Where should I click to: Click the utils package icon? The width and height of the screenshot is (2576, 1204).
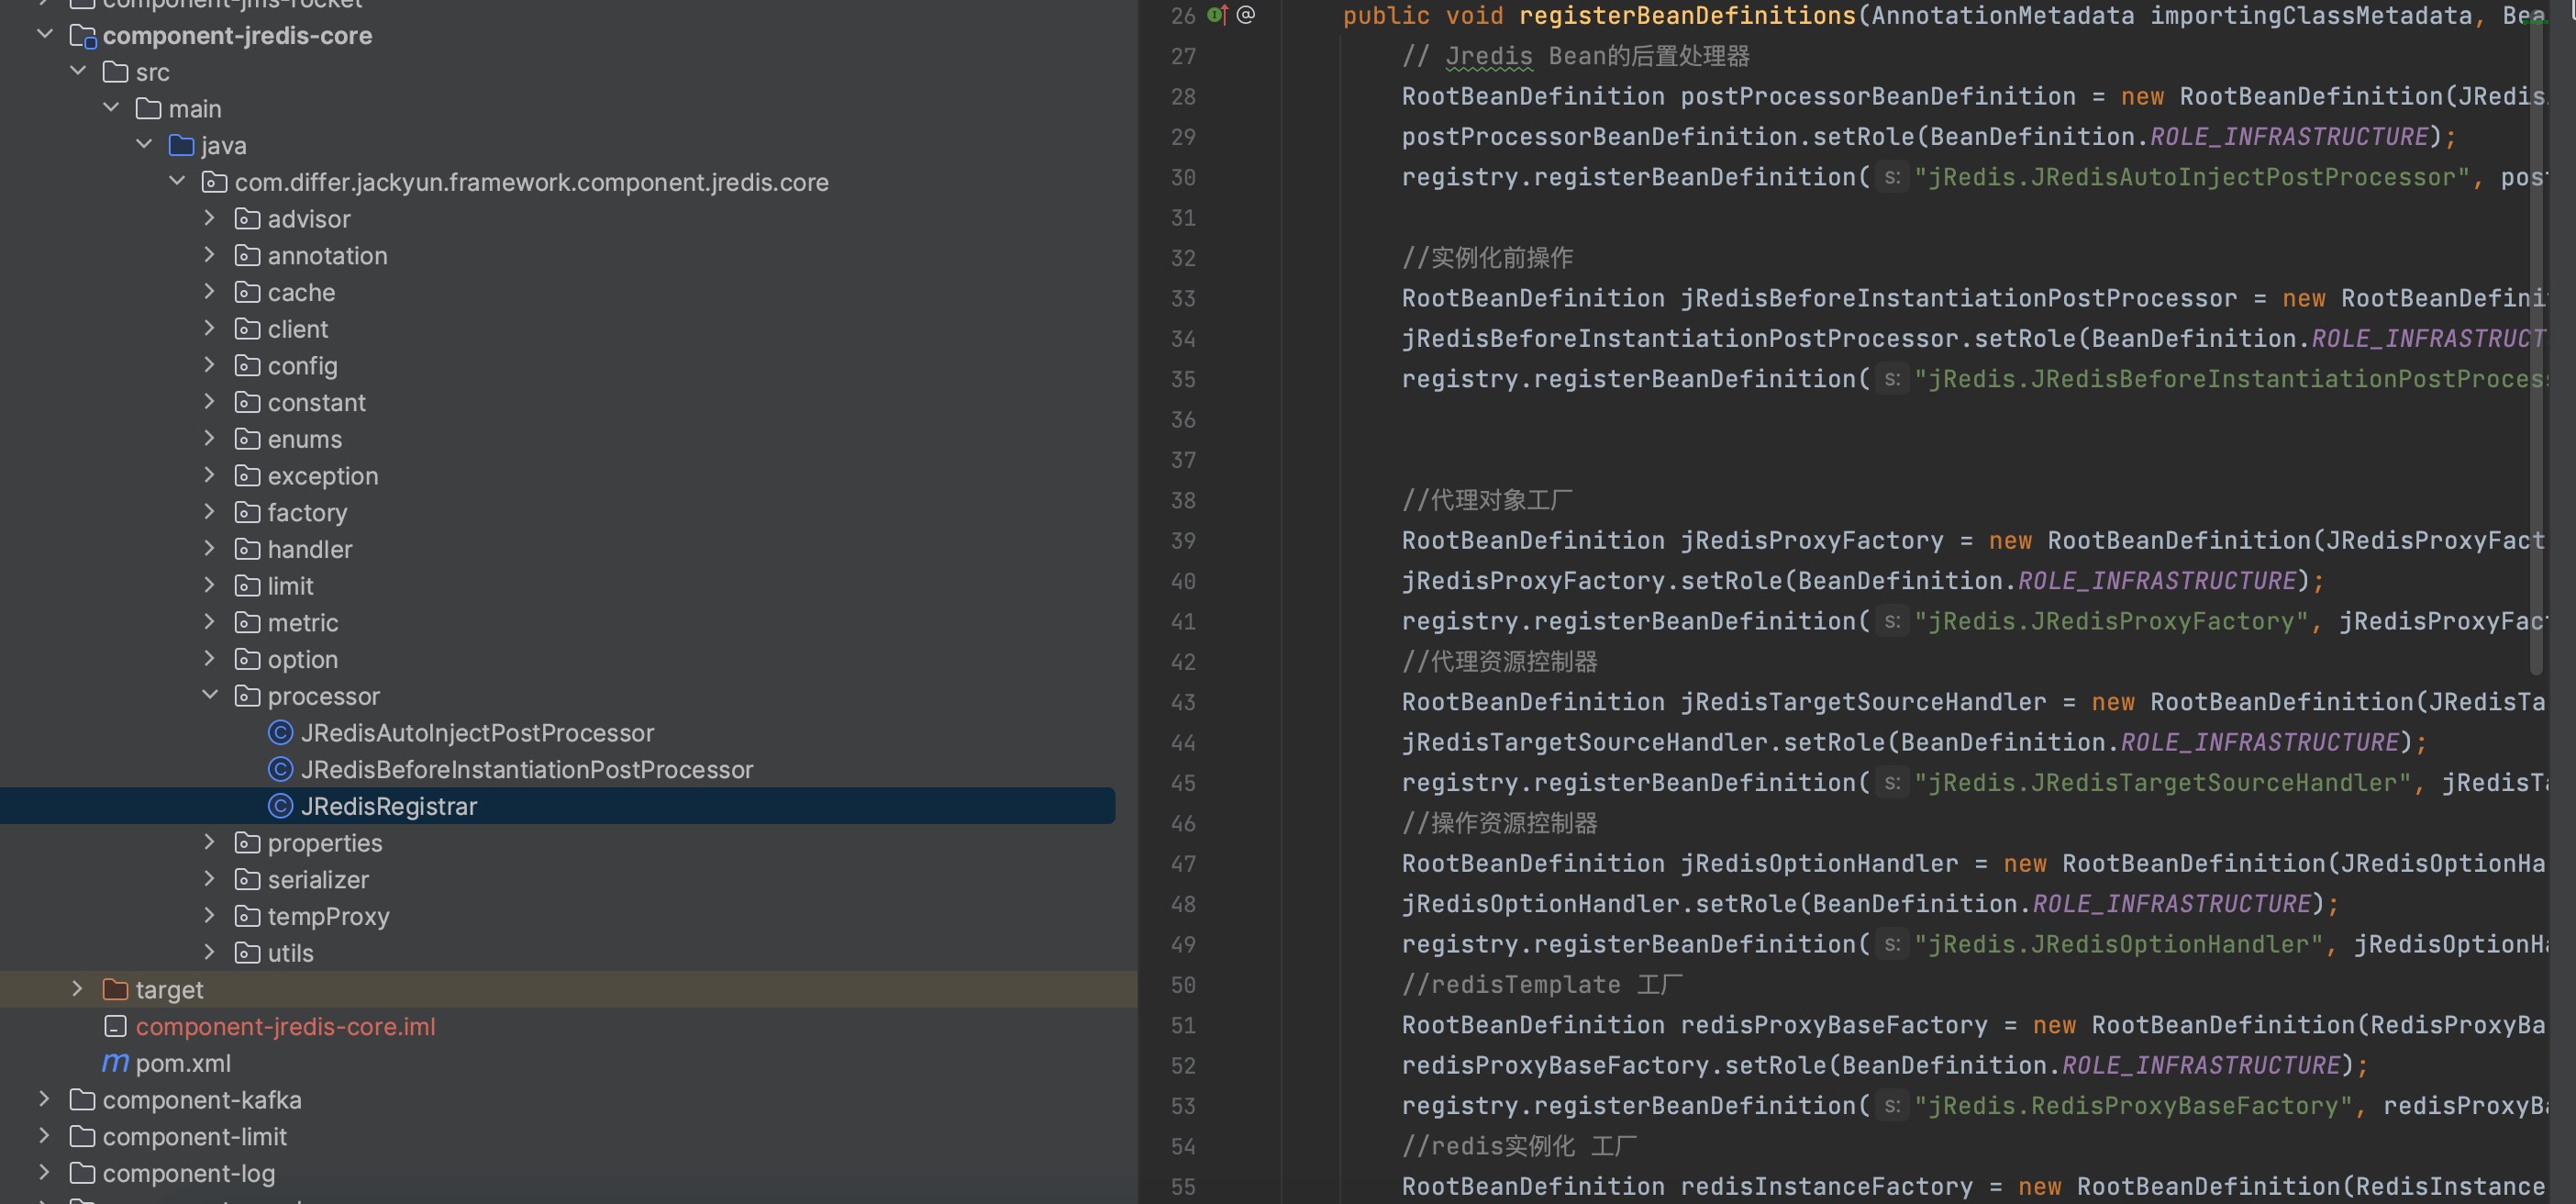(x=247, y=954)
